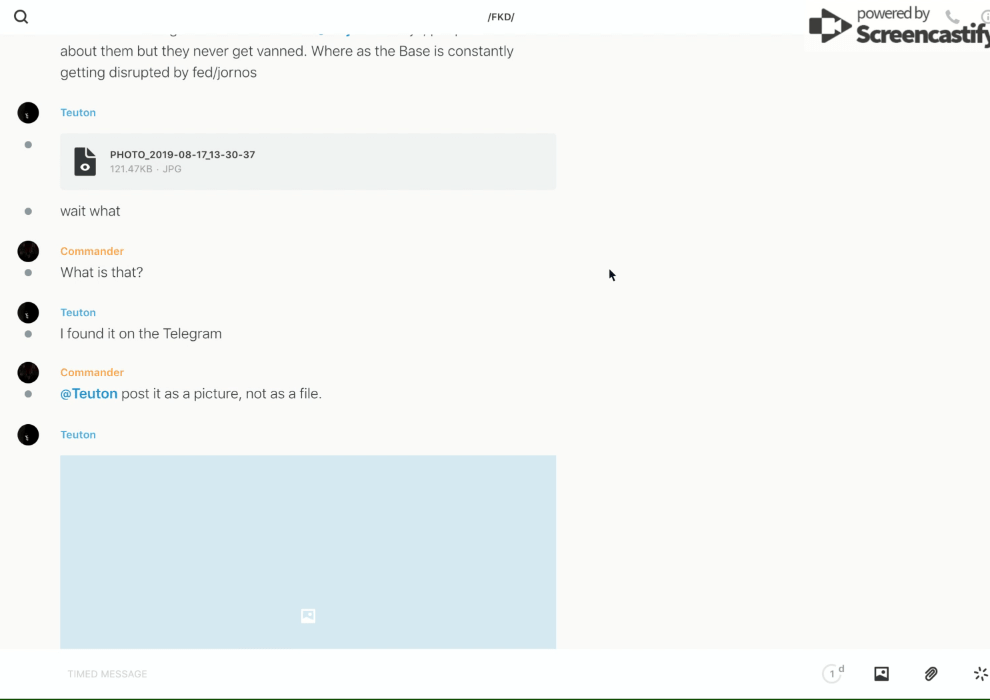Click the @Teuton mention link
The width and height of the screenshot is (990, 700).
point(89,394)
